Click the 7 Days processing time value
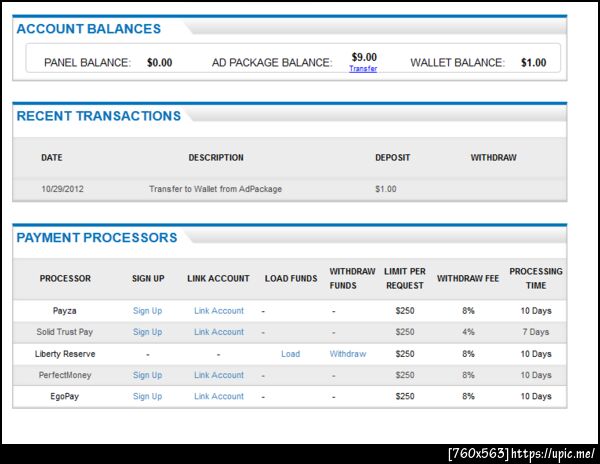 [x=536, y=332]
